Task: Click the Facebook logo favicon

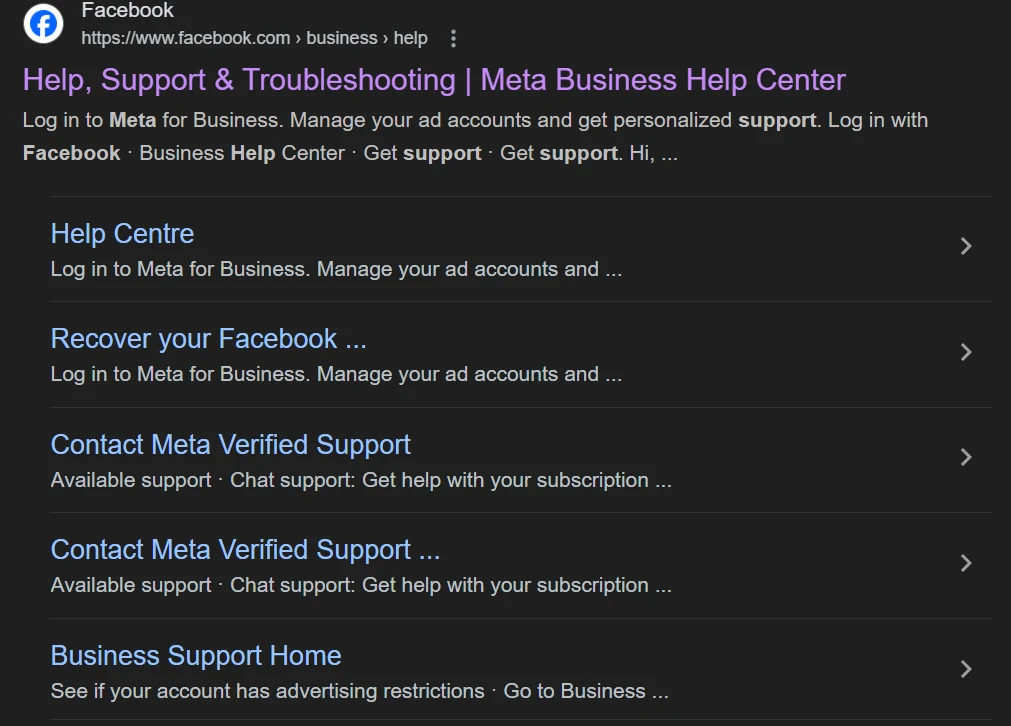Action: [43, 23]
